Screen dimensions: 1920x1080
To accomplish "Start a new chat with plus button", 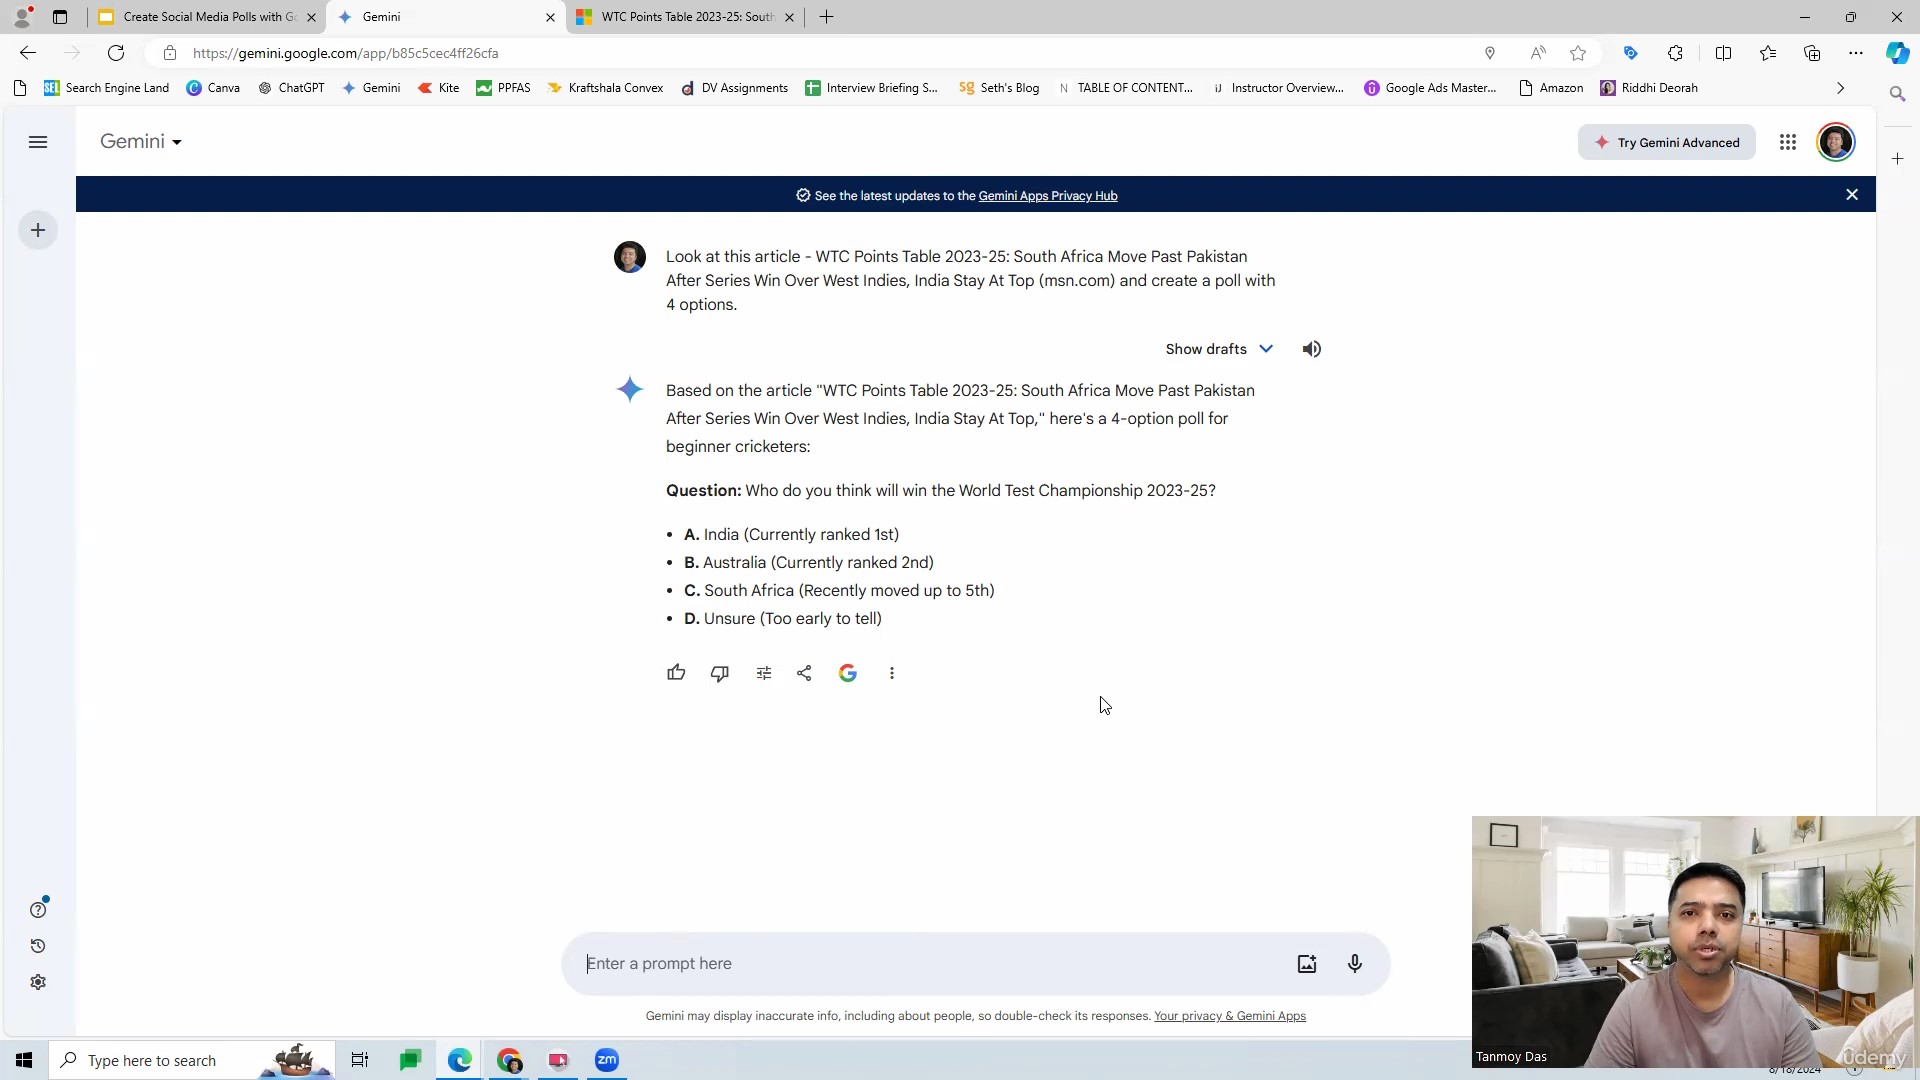I will click(x=38, y=231).
